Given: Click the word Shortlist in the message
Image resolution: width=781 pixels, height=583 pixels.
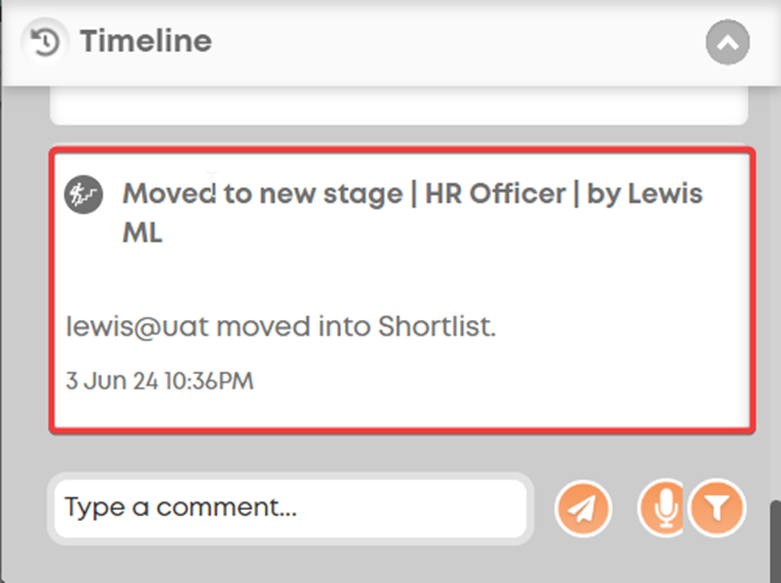Looking at the screenshot, I should [x=437, y=327].
